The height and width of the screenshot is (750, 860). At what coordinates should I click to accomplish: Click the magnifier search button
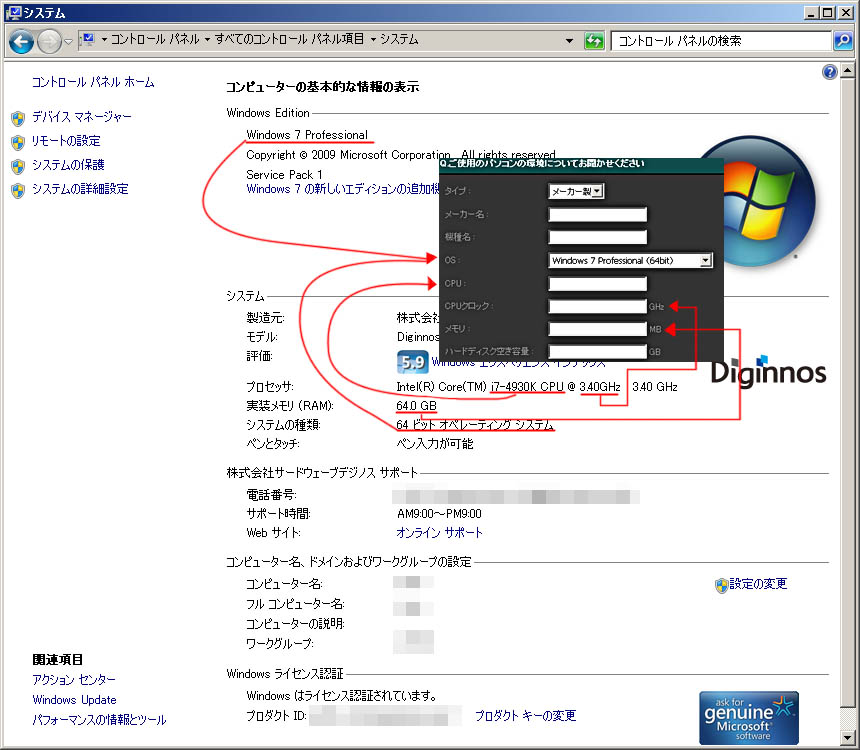click(842, 41)
